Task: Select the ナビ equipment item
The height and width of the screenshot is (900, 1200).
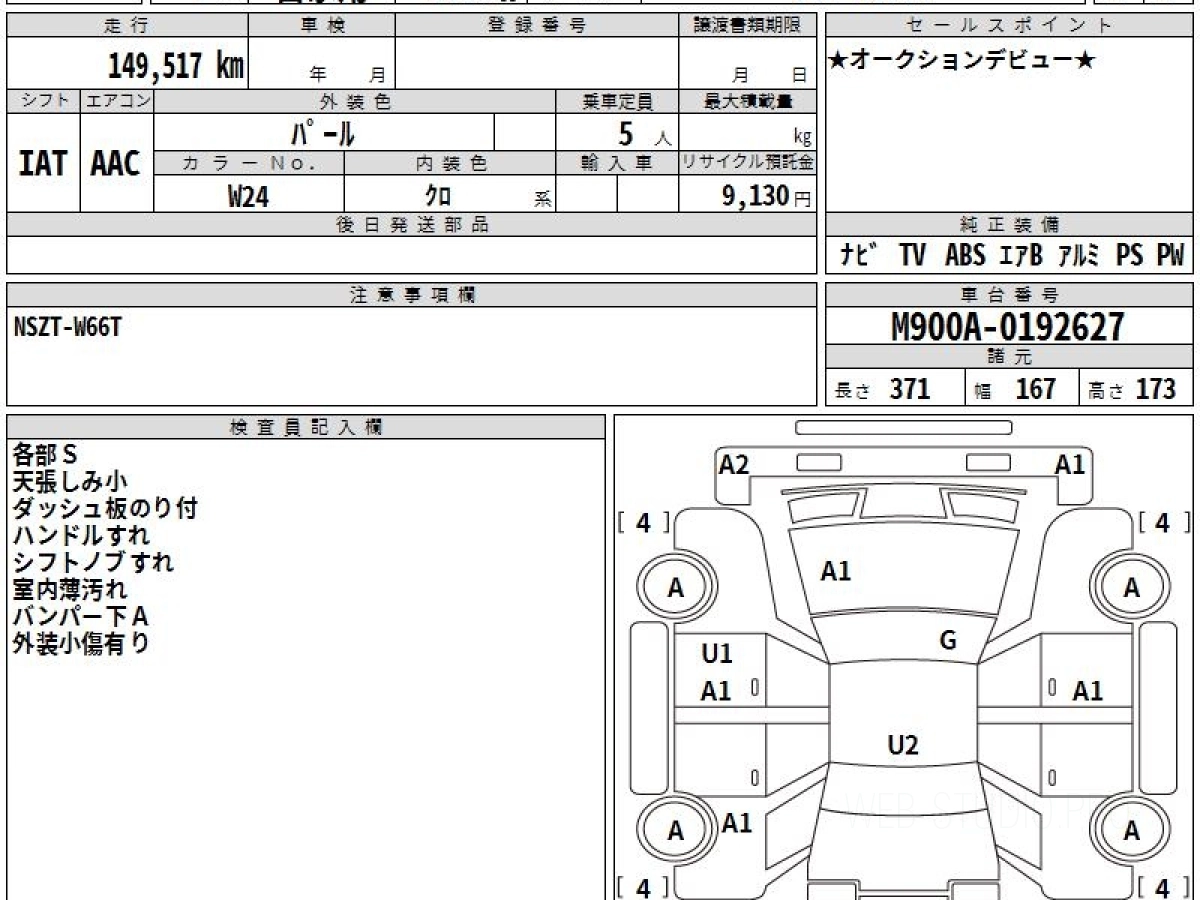Action: coord(859,256)
